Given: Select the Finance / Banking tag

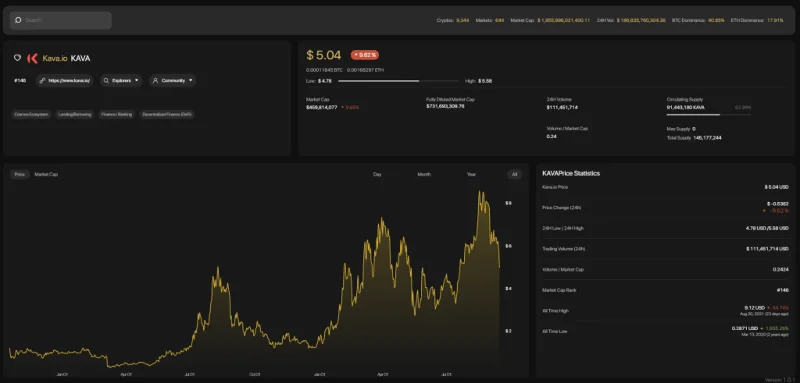Looking at the screenshot, I should coord(116,115).
